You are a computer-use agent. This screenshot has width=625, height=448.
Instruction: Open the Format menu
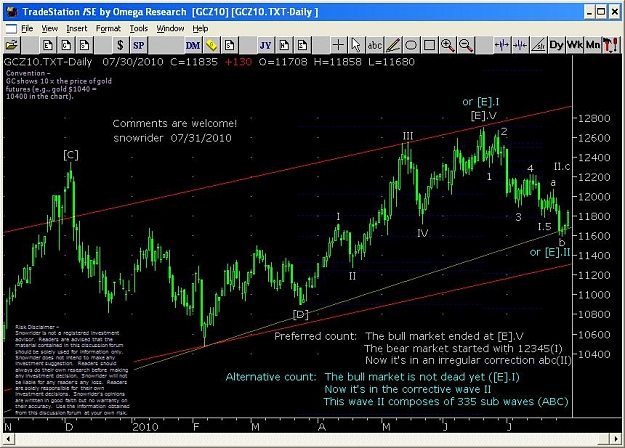click(108, 28)
